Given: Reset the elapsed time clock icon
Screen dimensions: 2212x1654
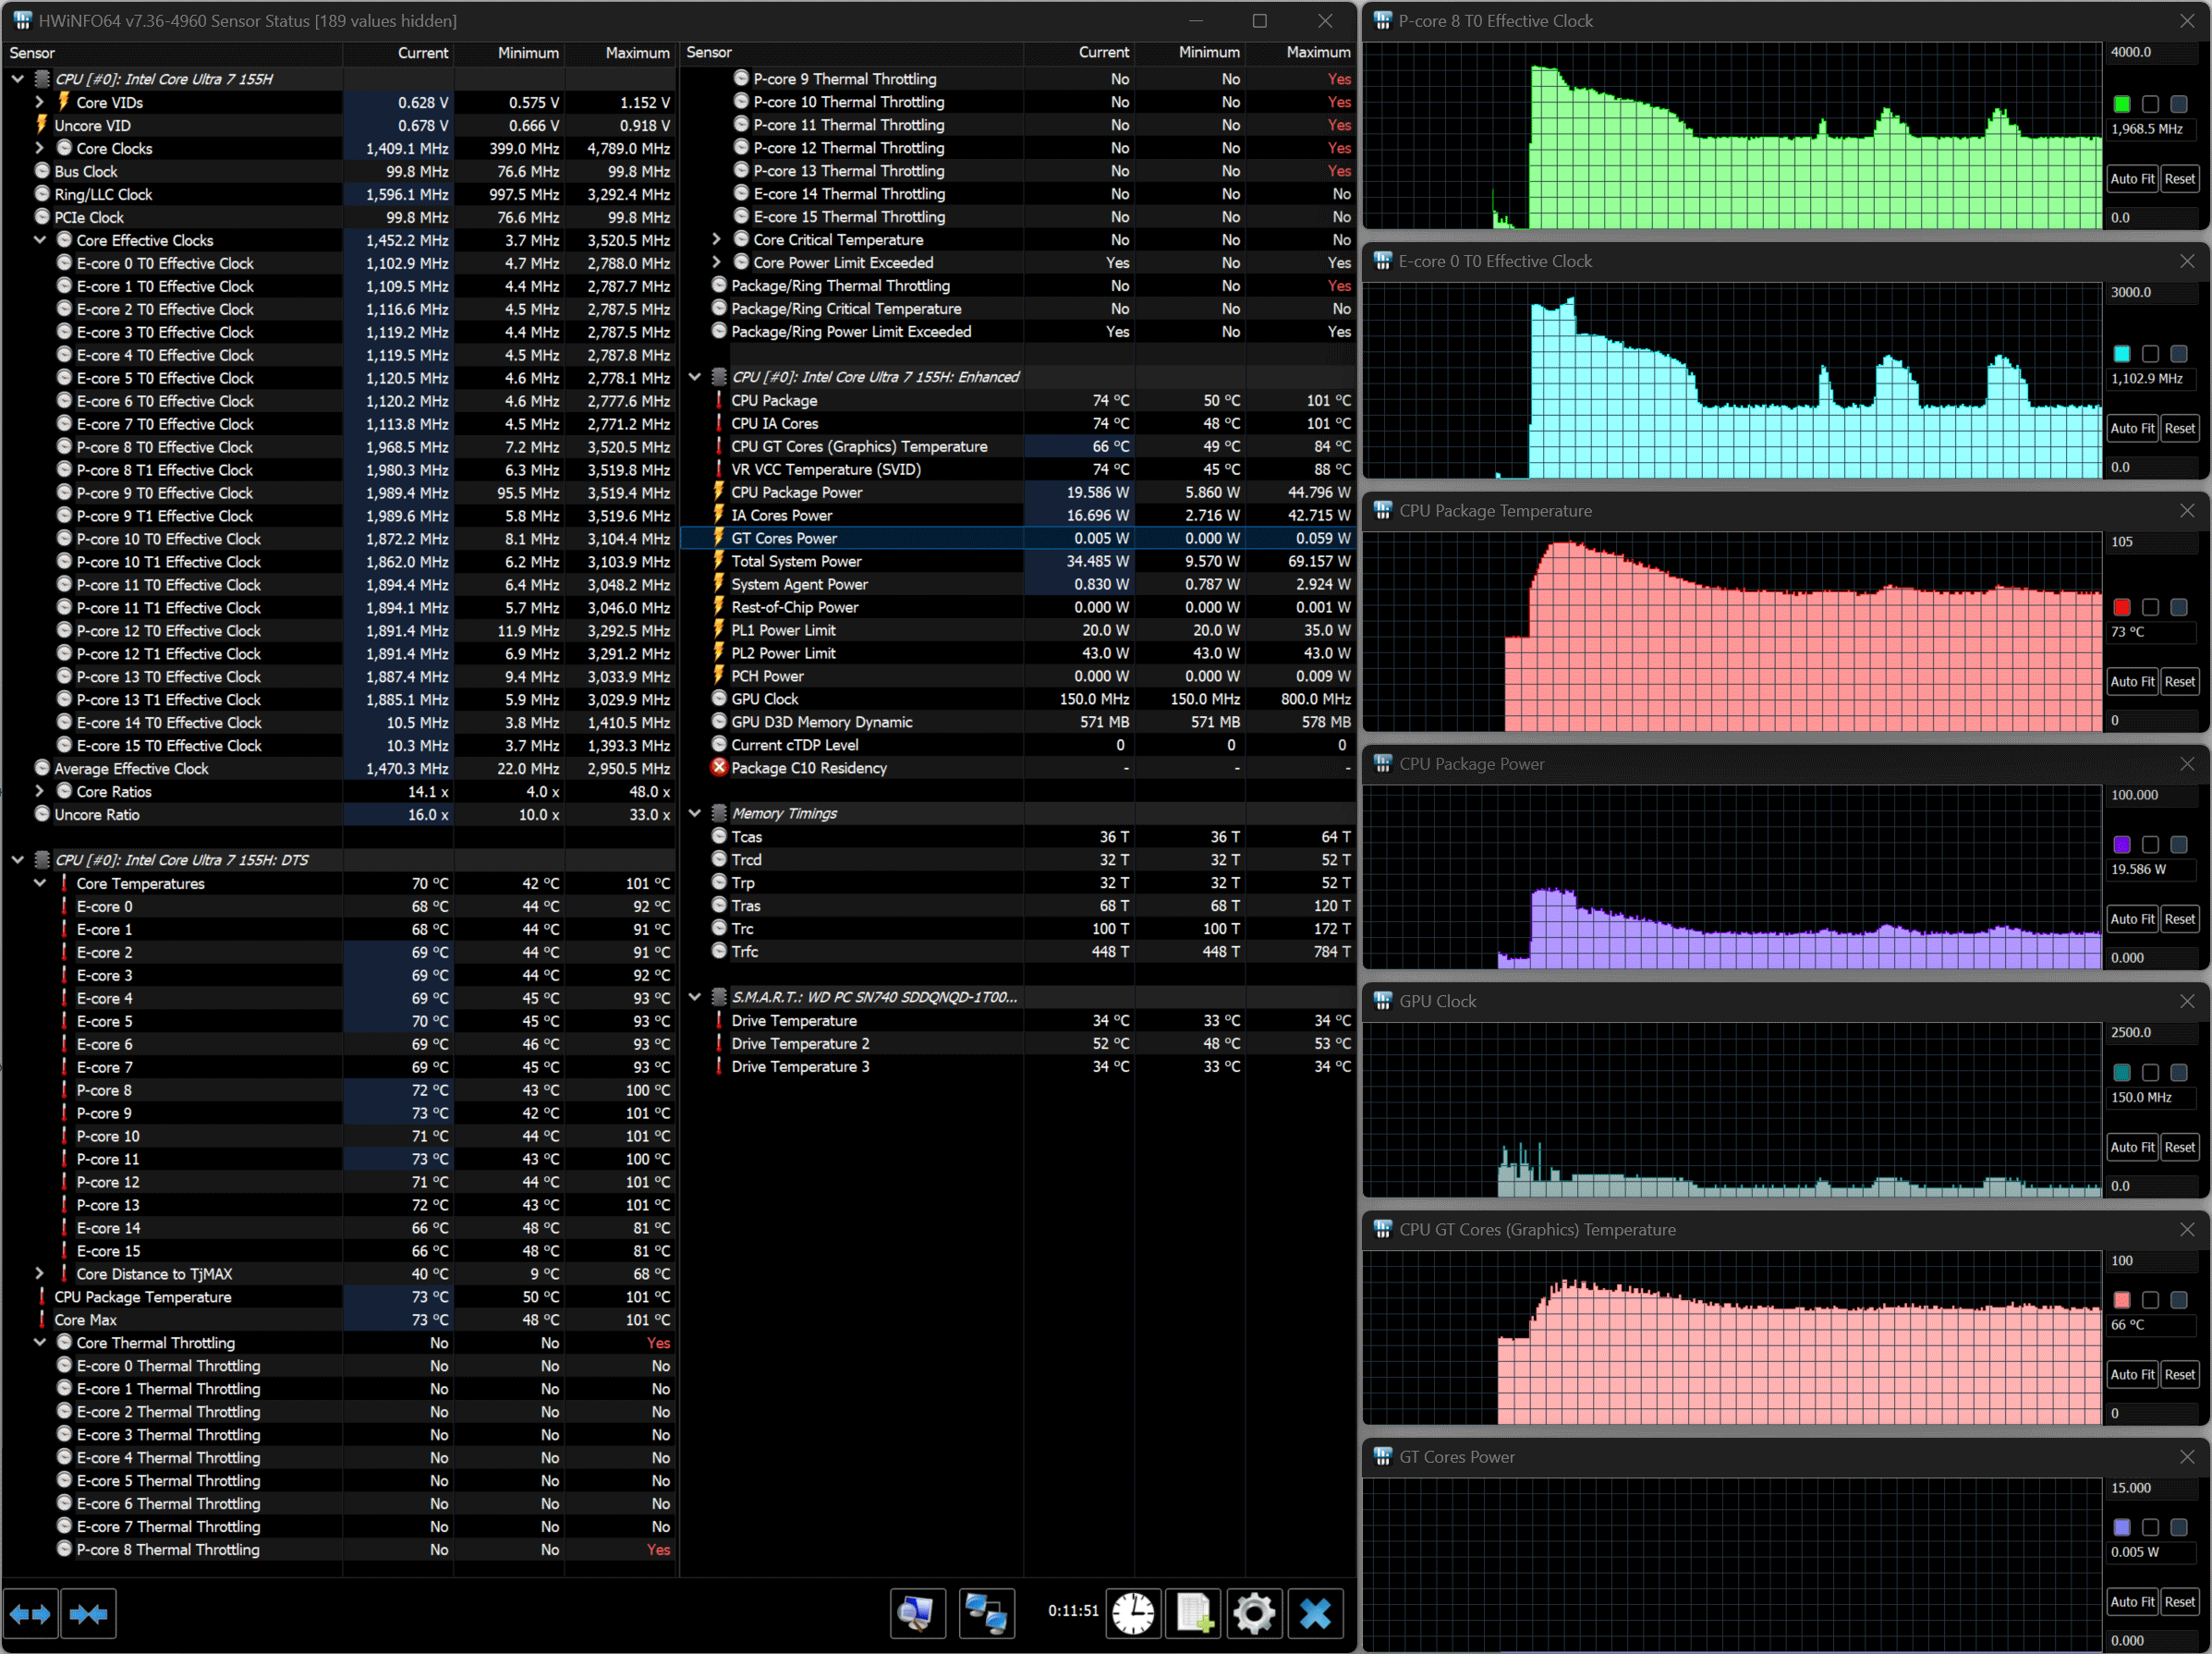Looking at the screenshot, I should click(x=1133, y=1613).
